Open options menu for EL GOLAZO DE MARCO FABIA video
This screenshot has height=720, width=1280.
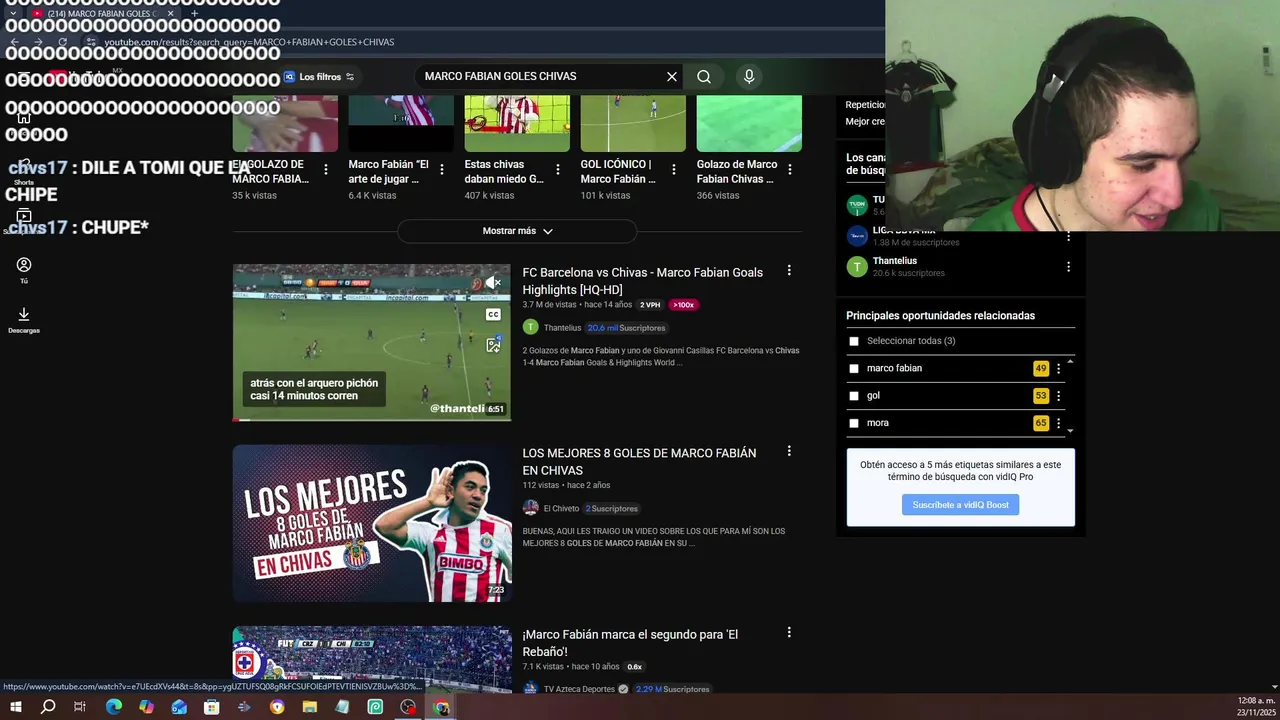pyautogui.click(x=326, y=170)
